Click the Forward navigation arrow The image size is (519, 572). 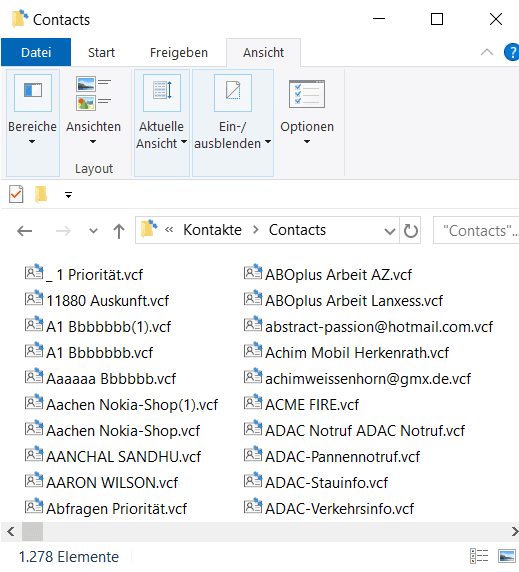(63, 231)
